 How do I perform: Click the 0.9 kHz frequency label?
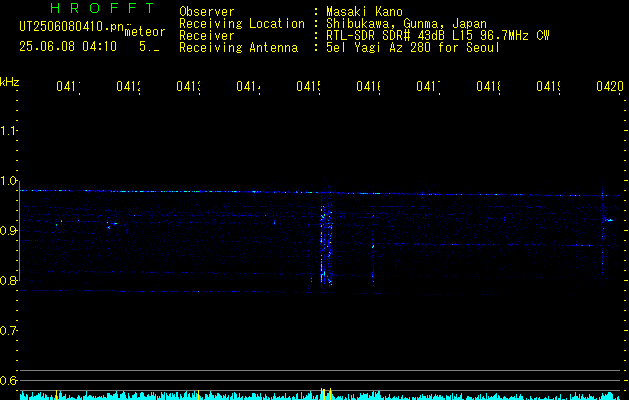[x=8, y=231]
